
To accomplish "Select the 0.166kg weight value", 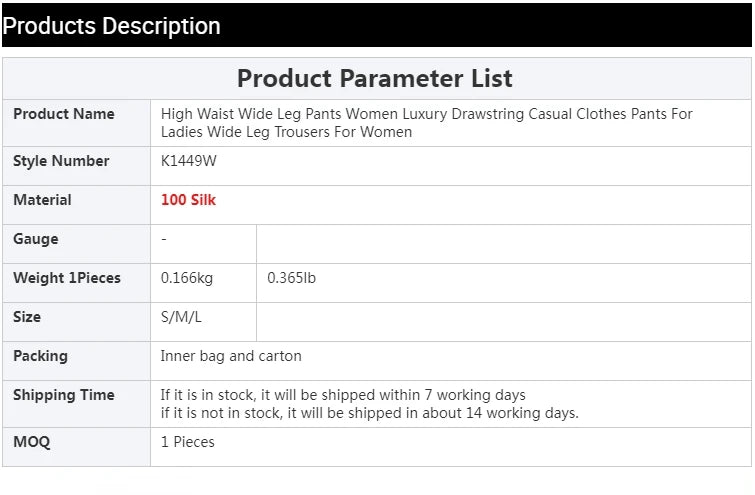I will pos(187,278).
